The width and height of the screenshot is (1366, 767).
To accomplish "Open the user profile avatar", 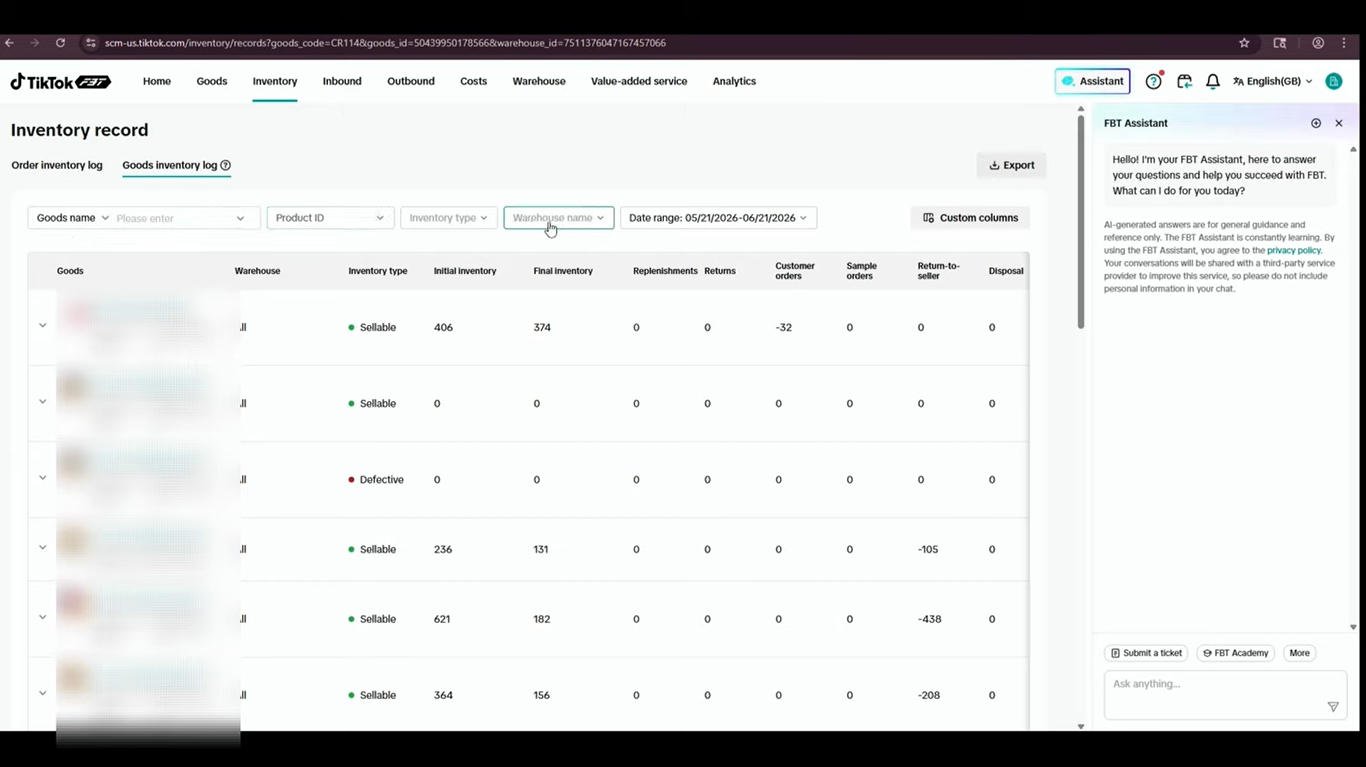I will [x=1333, y=81].
